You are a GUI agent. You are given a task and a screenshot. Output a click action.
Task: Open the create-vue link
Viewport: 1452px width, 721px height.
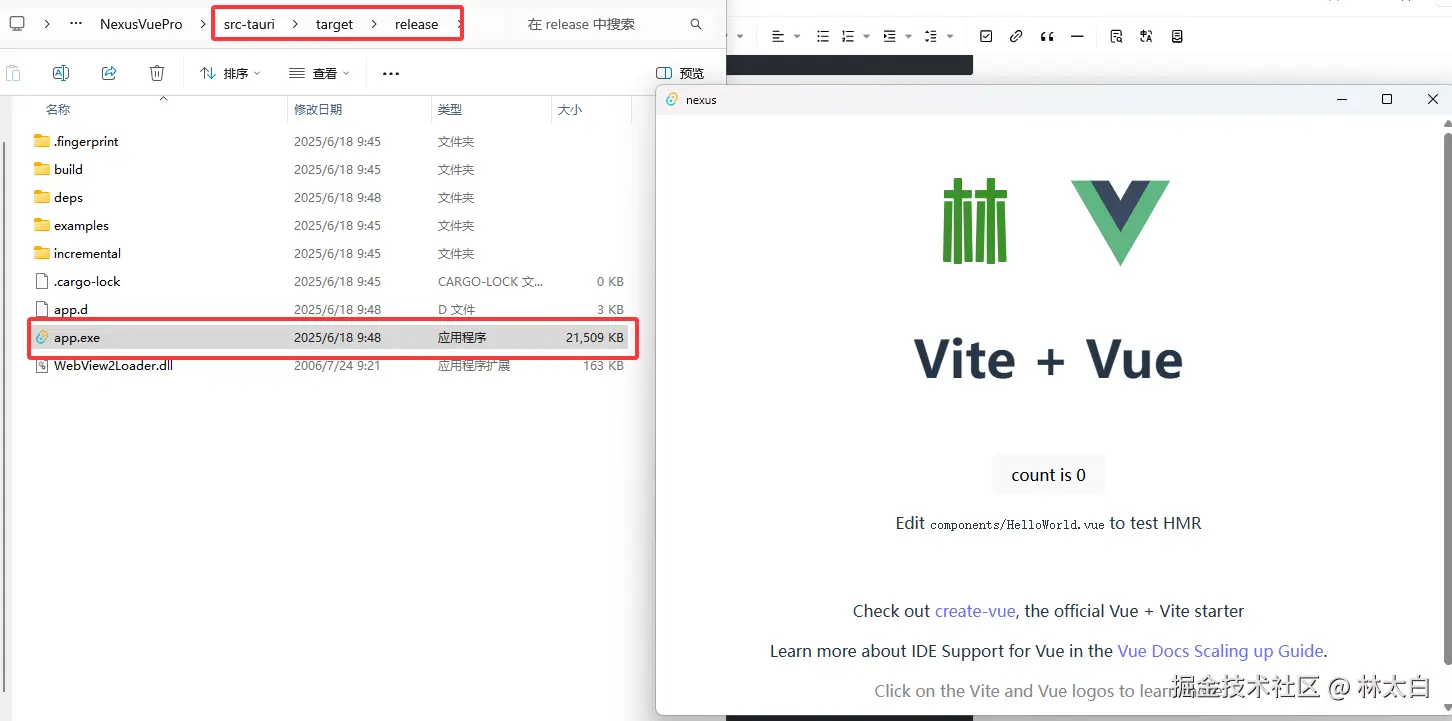click(x=975, y=611)
